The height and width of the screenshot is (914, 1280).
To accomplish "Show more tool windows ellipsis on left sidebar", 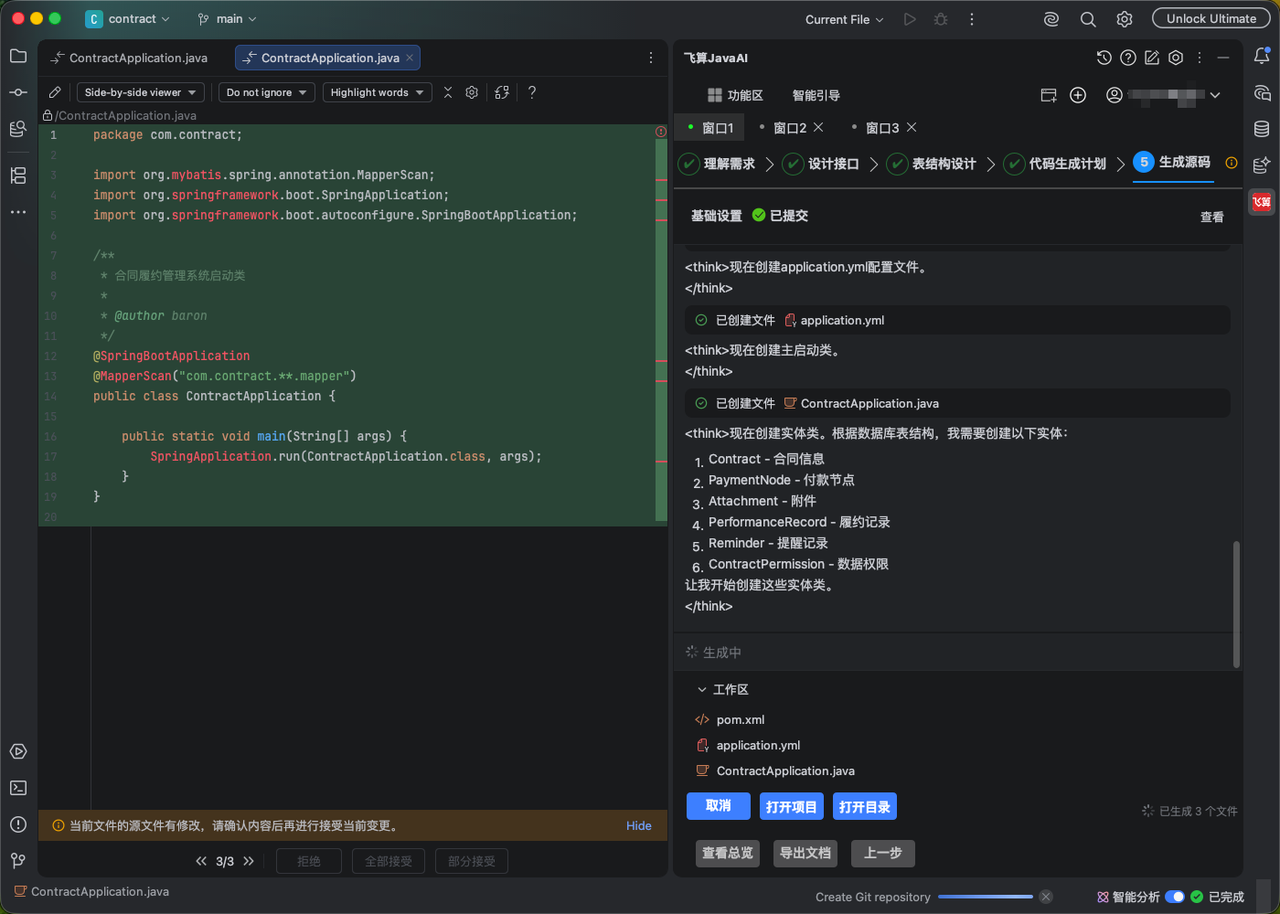I will pos(18,212).
